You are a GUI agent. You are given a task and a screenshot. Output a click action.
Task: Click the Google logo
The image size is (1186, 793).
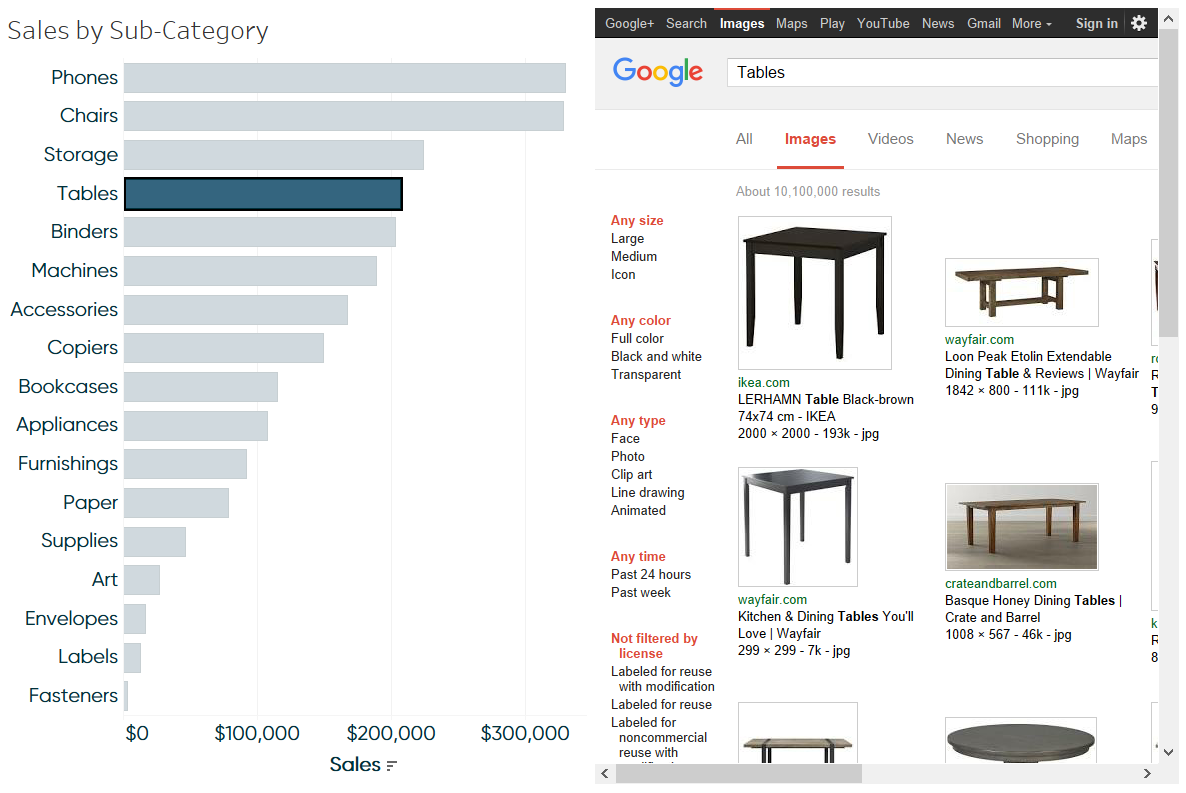click(657, 72)
